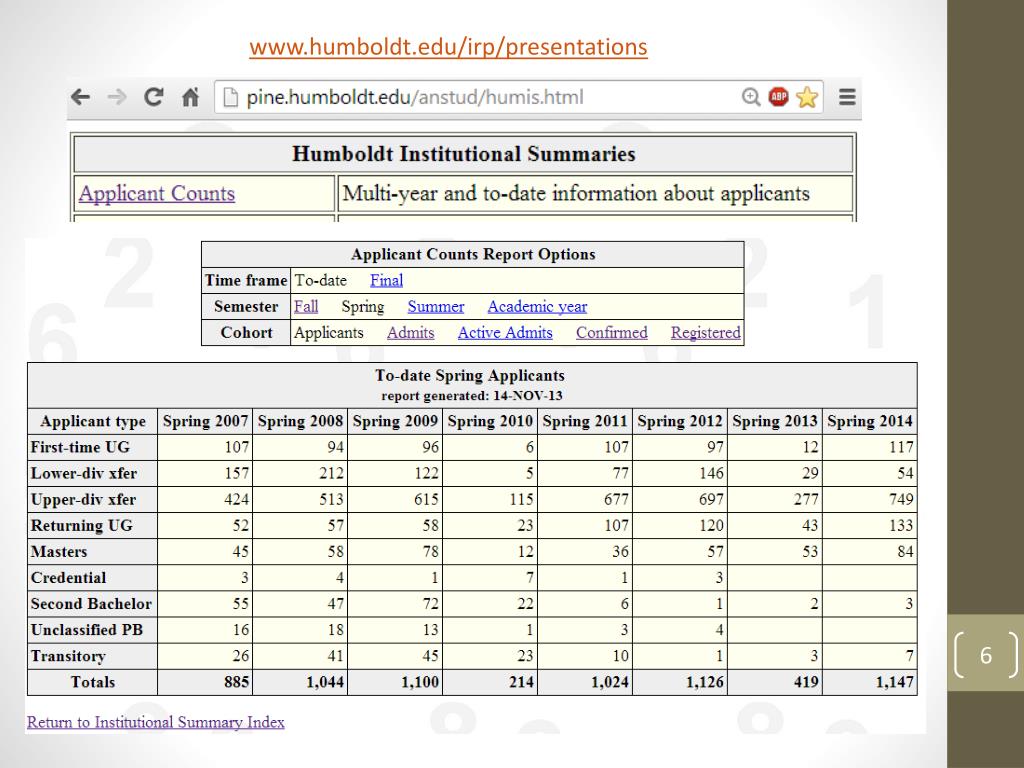Go to the browser home icon

pyautogui.click(x=190, y=97)
